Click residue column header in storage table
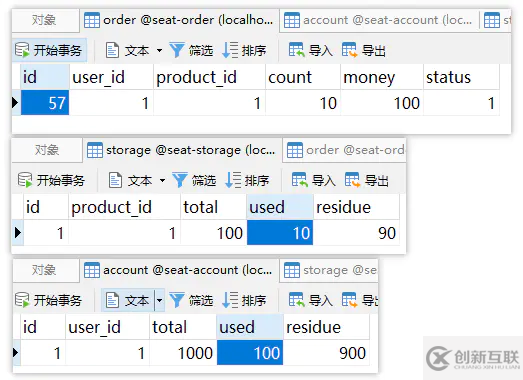The image size is (523, 380). click(356, 207)
